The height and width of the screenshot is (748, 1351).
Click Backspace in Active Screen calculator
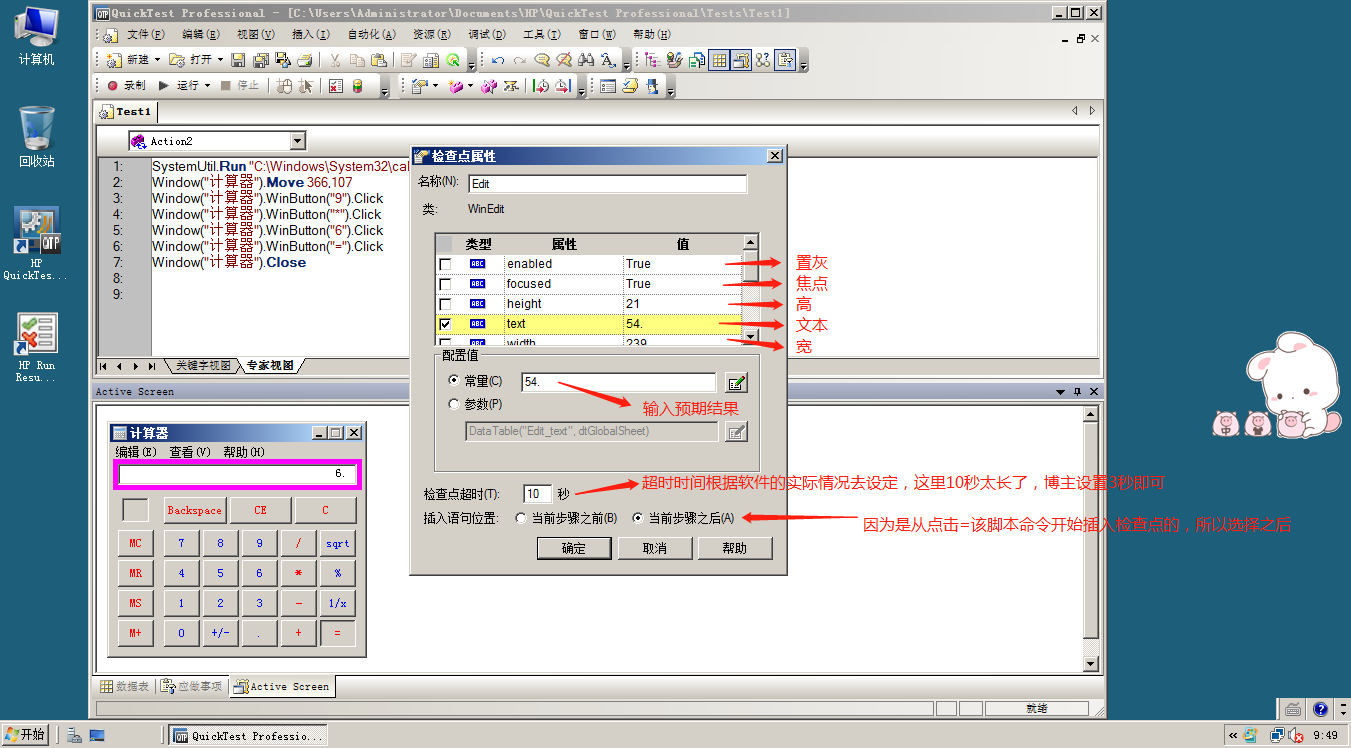[194, 510]
